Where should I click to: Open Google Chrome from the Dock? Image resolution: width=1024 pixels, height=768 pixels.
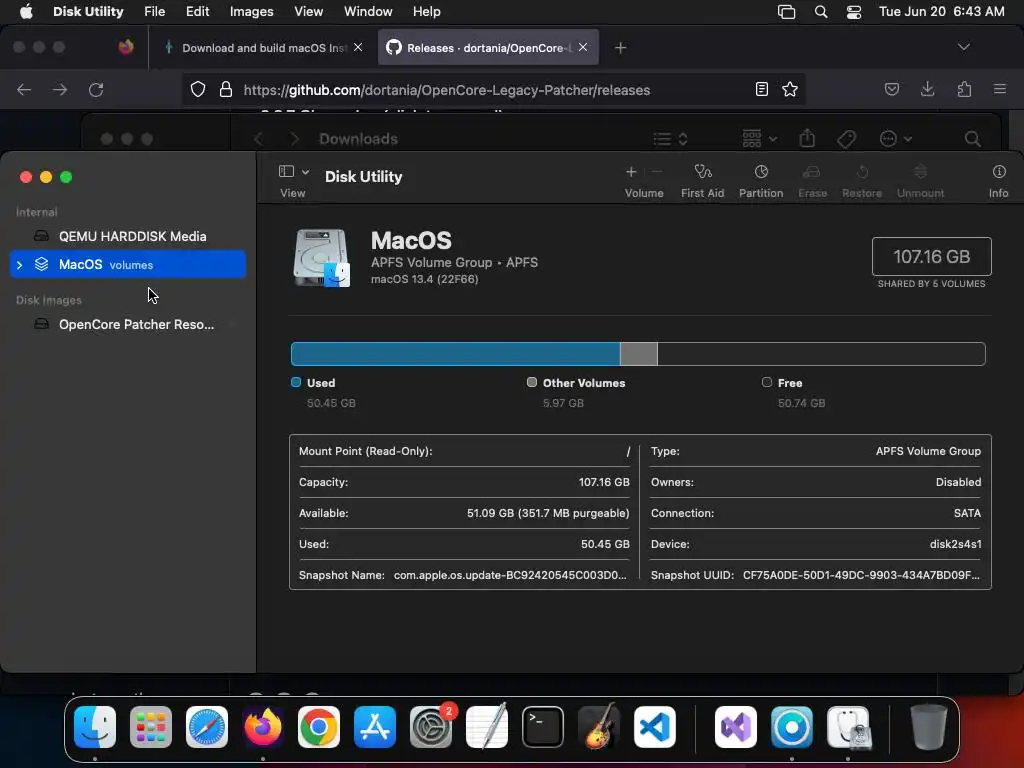tap(319, 727)
